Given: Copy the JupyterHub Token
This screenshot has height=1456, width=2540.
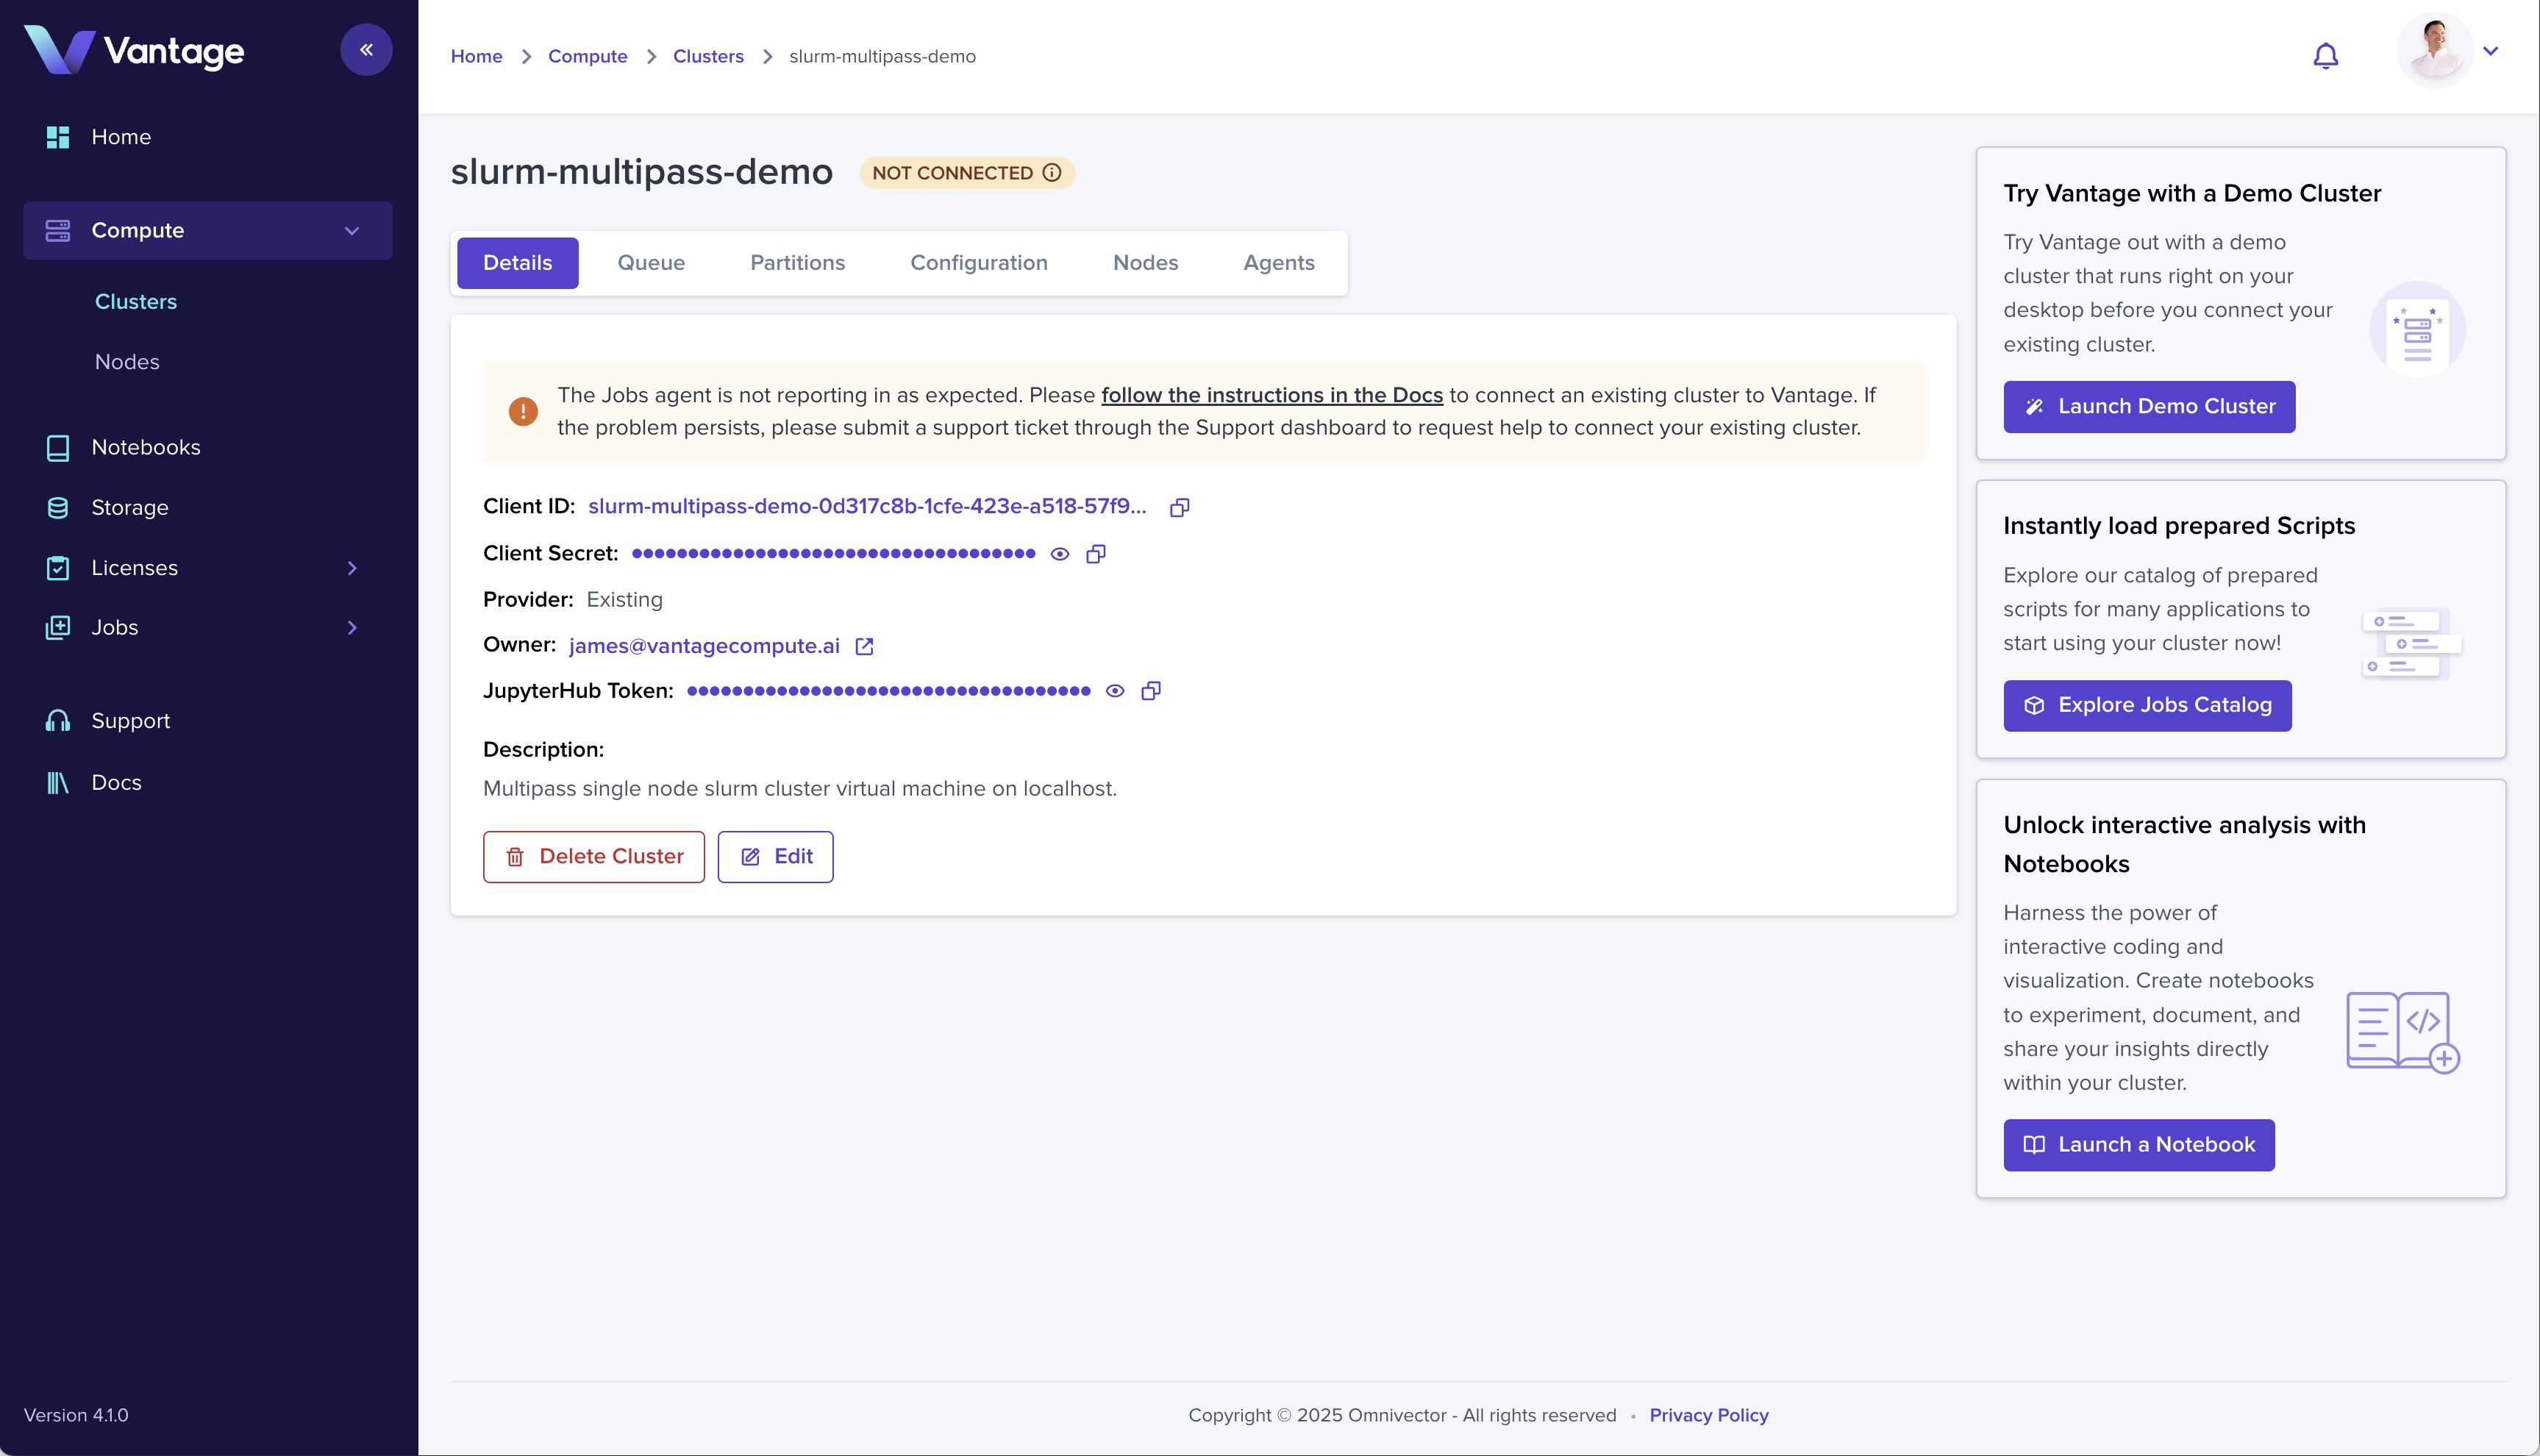Looking at the screenshot, I should click(x=1151, y=691).
